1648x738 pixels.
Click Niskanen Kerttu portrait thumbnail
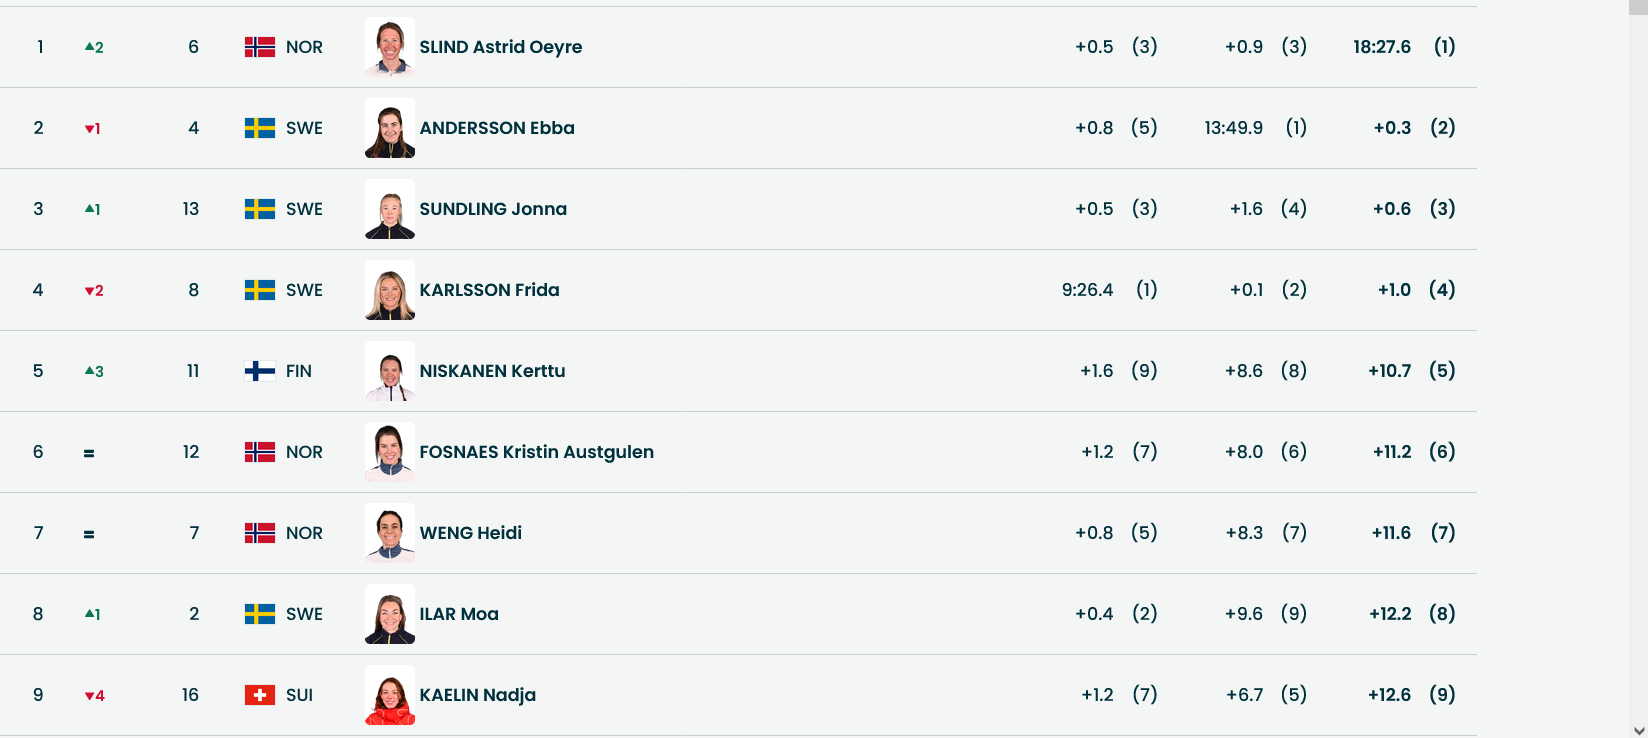[390, 371]
